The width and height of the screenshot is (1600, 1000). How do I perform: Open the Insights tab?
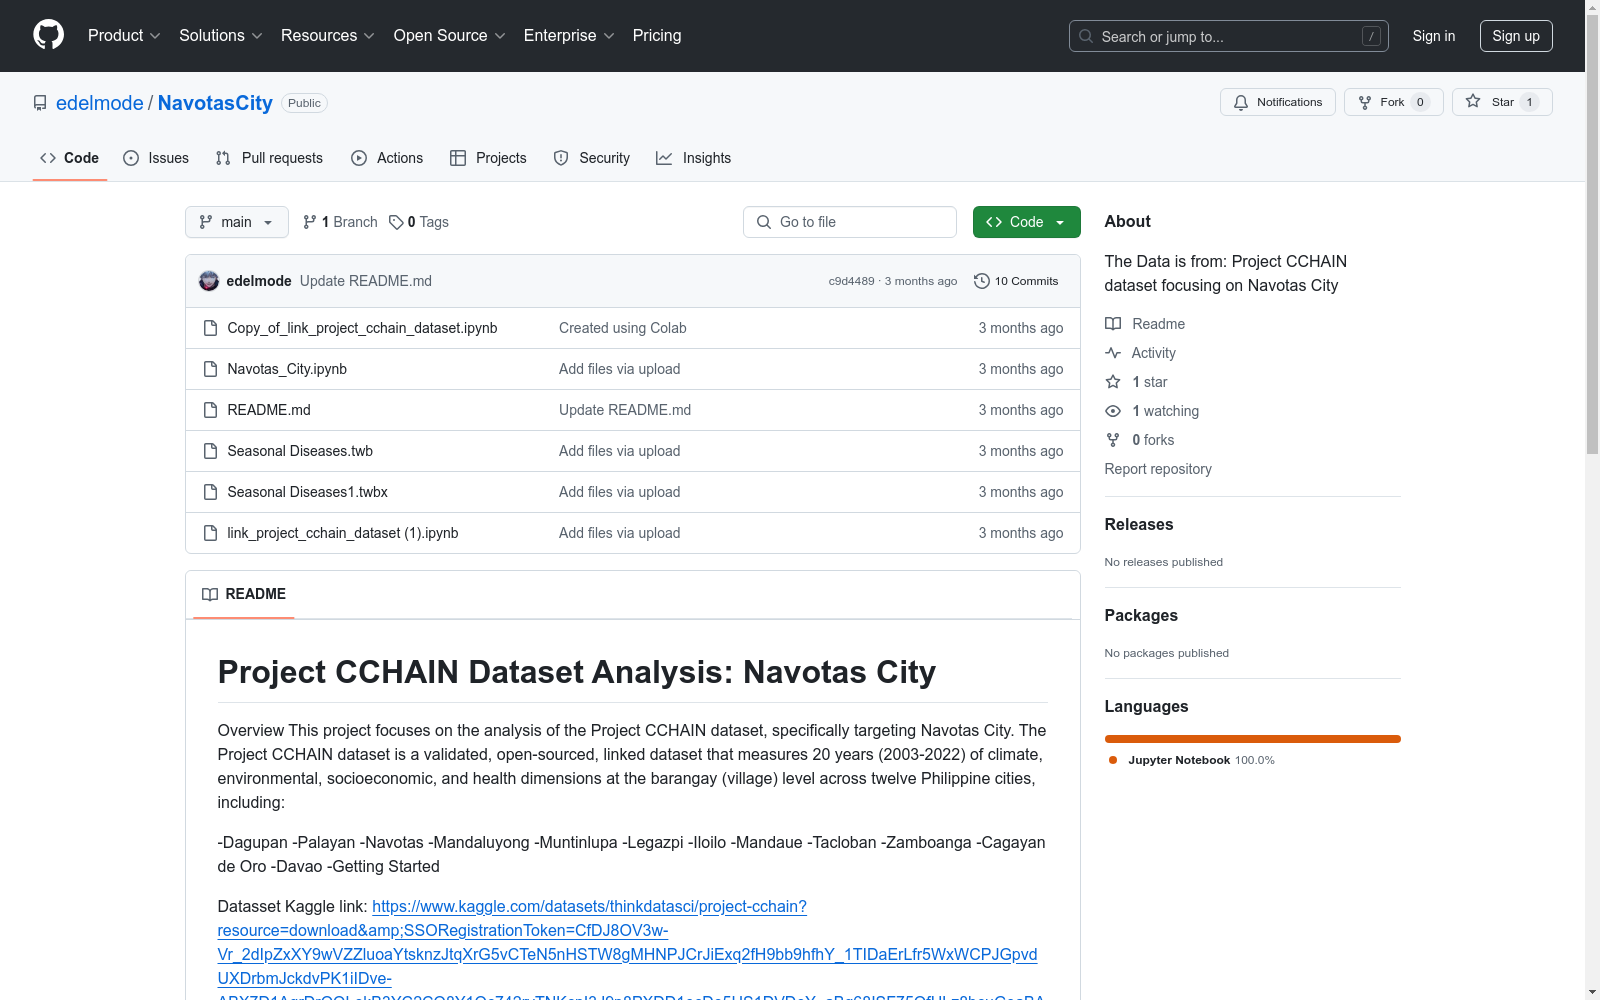click(x=693, y=158)
